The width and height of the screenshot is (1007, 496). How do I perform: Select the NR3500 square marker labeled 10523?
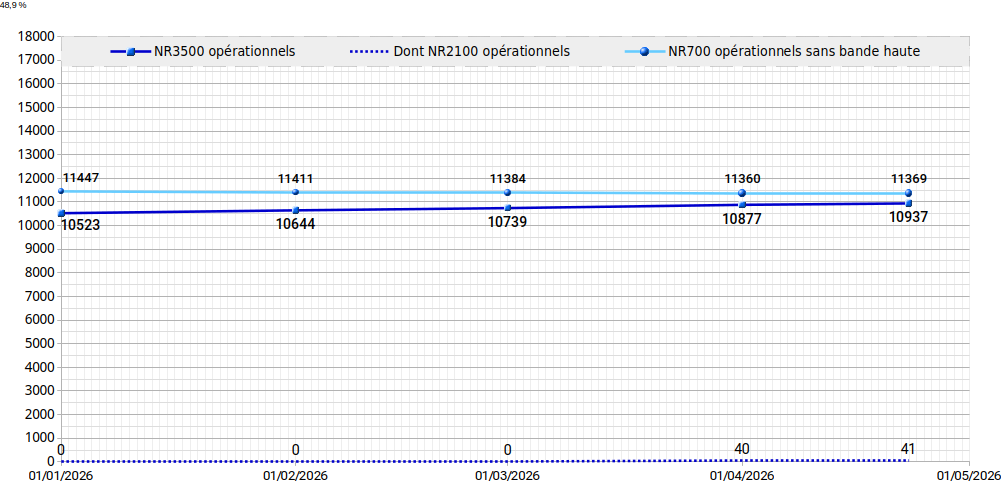click(61, 213)
